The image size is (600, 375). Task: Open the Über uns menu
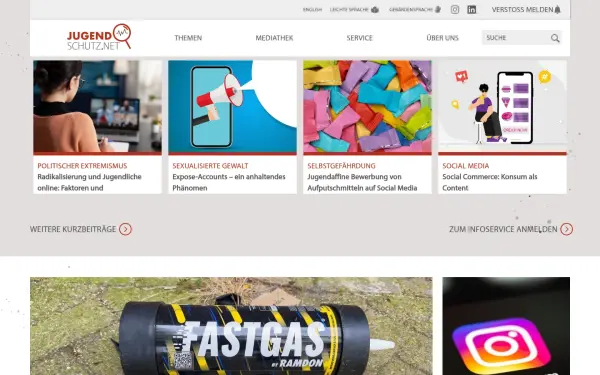point(442,38)
